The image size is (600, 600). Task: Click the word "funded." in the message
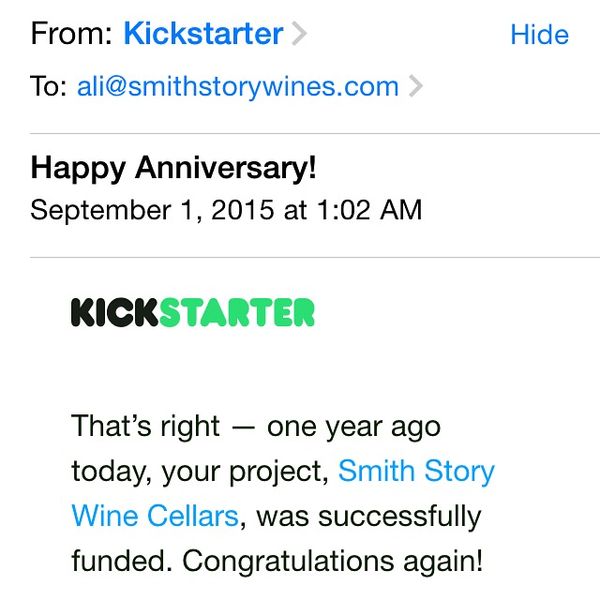click(x=122, y=560)
